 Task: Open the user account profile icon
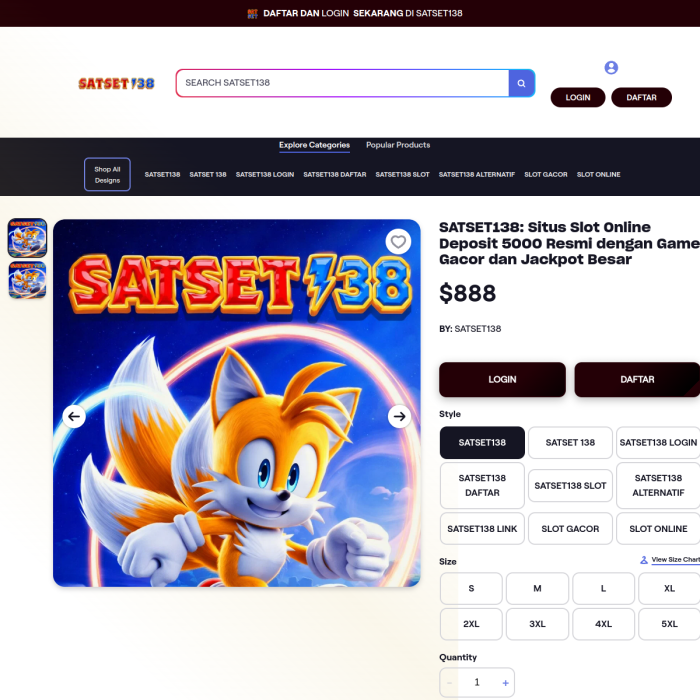point(611,67)
